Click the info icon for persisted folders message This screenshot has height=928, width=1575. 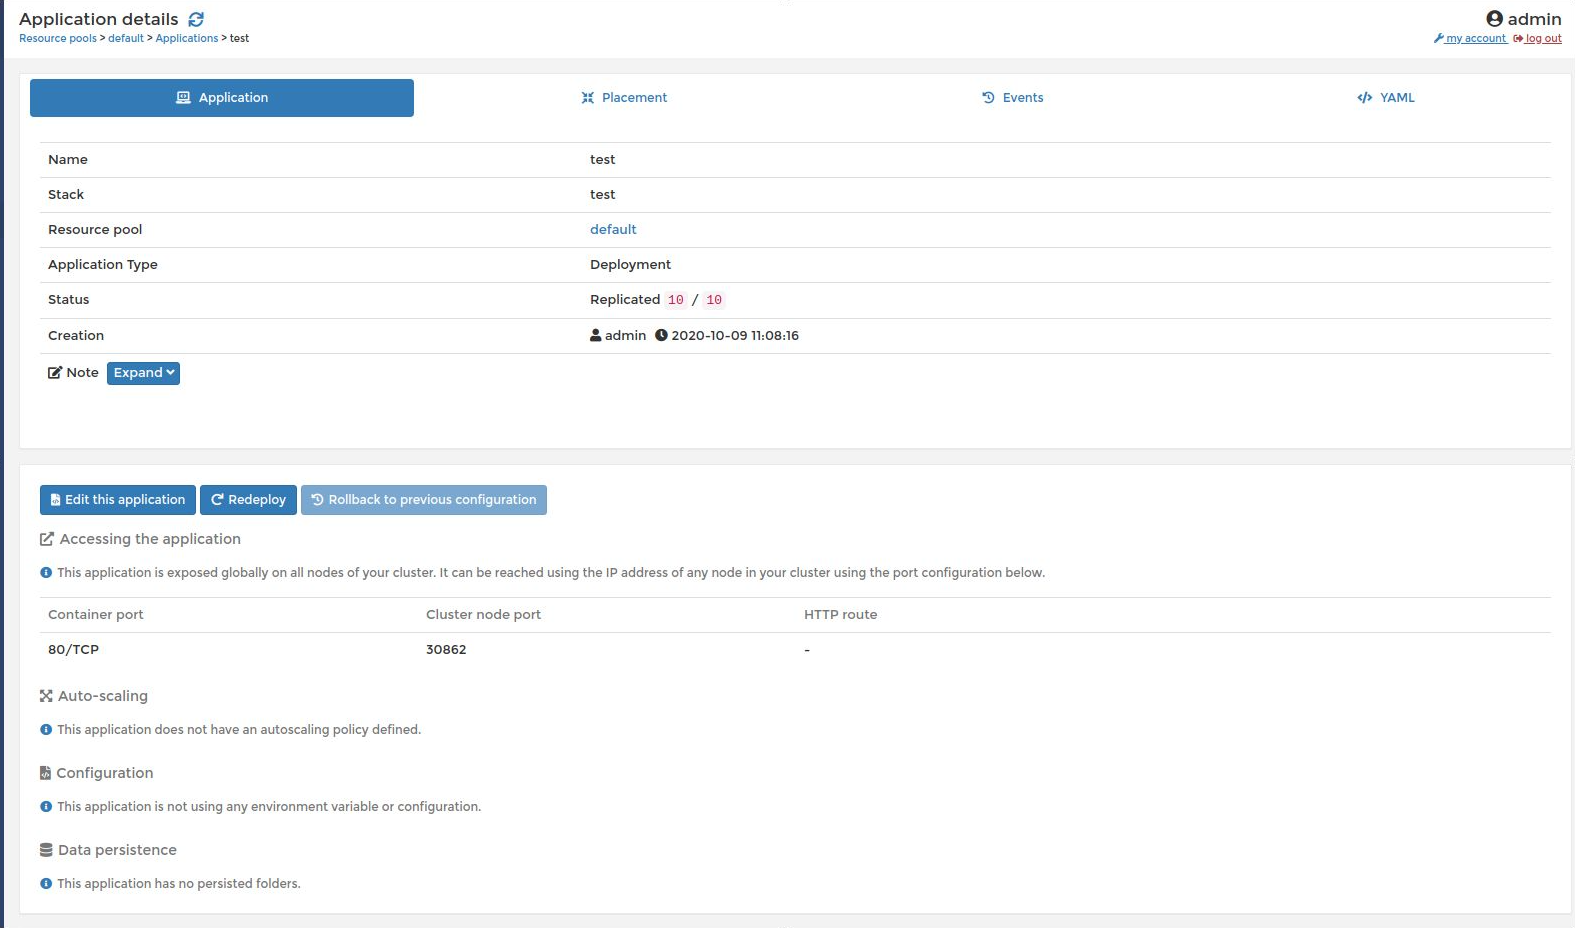[x=46, y=884]
